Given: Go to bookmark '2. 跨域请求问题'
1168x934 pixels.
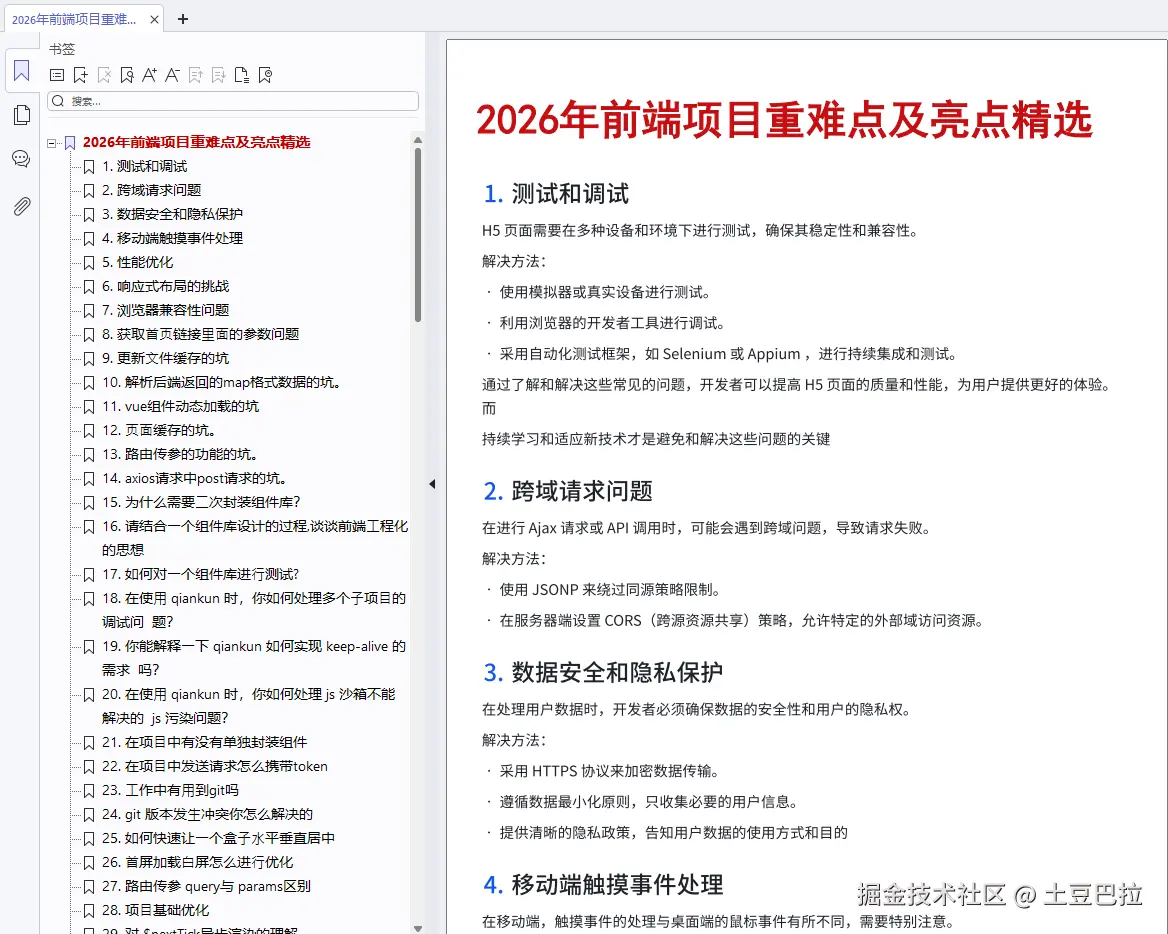Looking at the screenshot, I should click(151, 191).
